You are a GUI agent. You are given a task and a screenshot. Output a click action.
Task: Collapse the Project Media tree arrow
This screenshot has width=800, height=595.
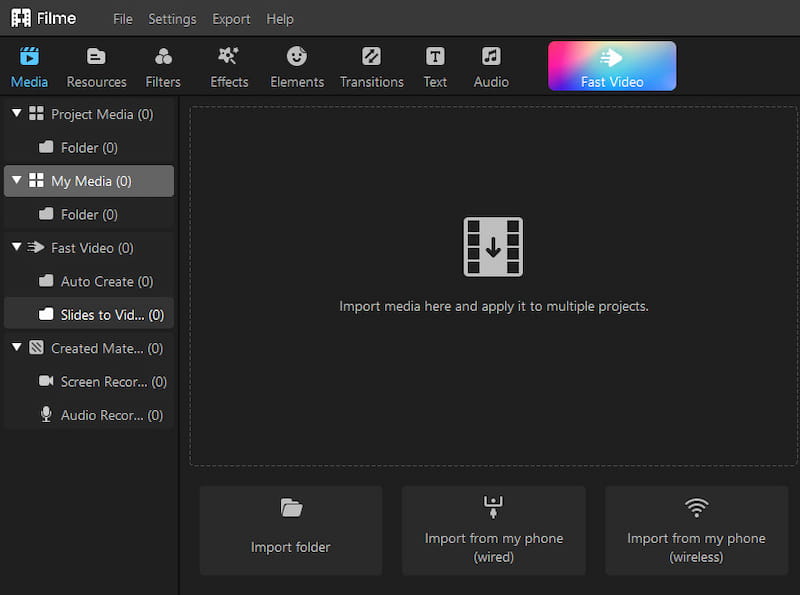coord(17,114)
